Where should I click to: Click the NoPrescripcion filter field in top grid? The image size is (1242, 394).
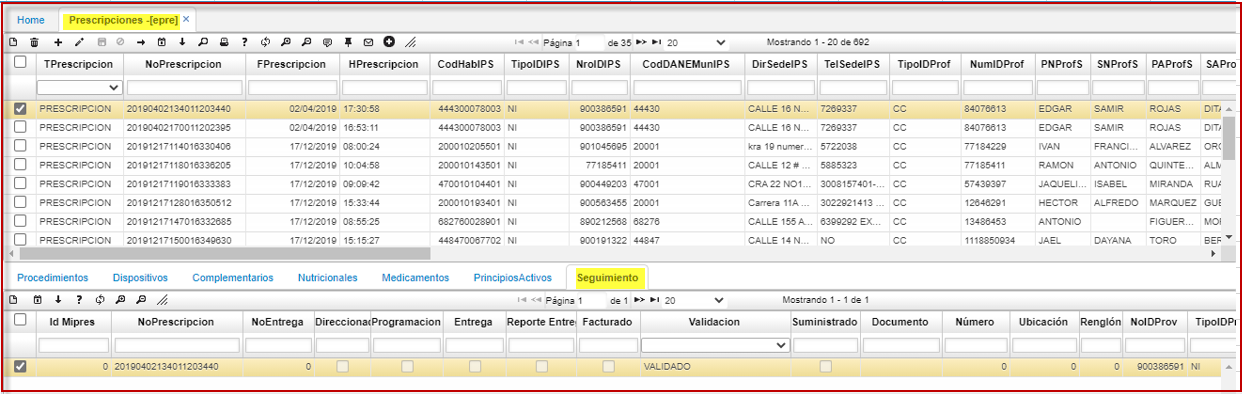[x=183, y=88]
